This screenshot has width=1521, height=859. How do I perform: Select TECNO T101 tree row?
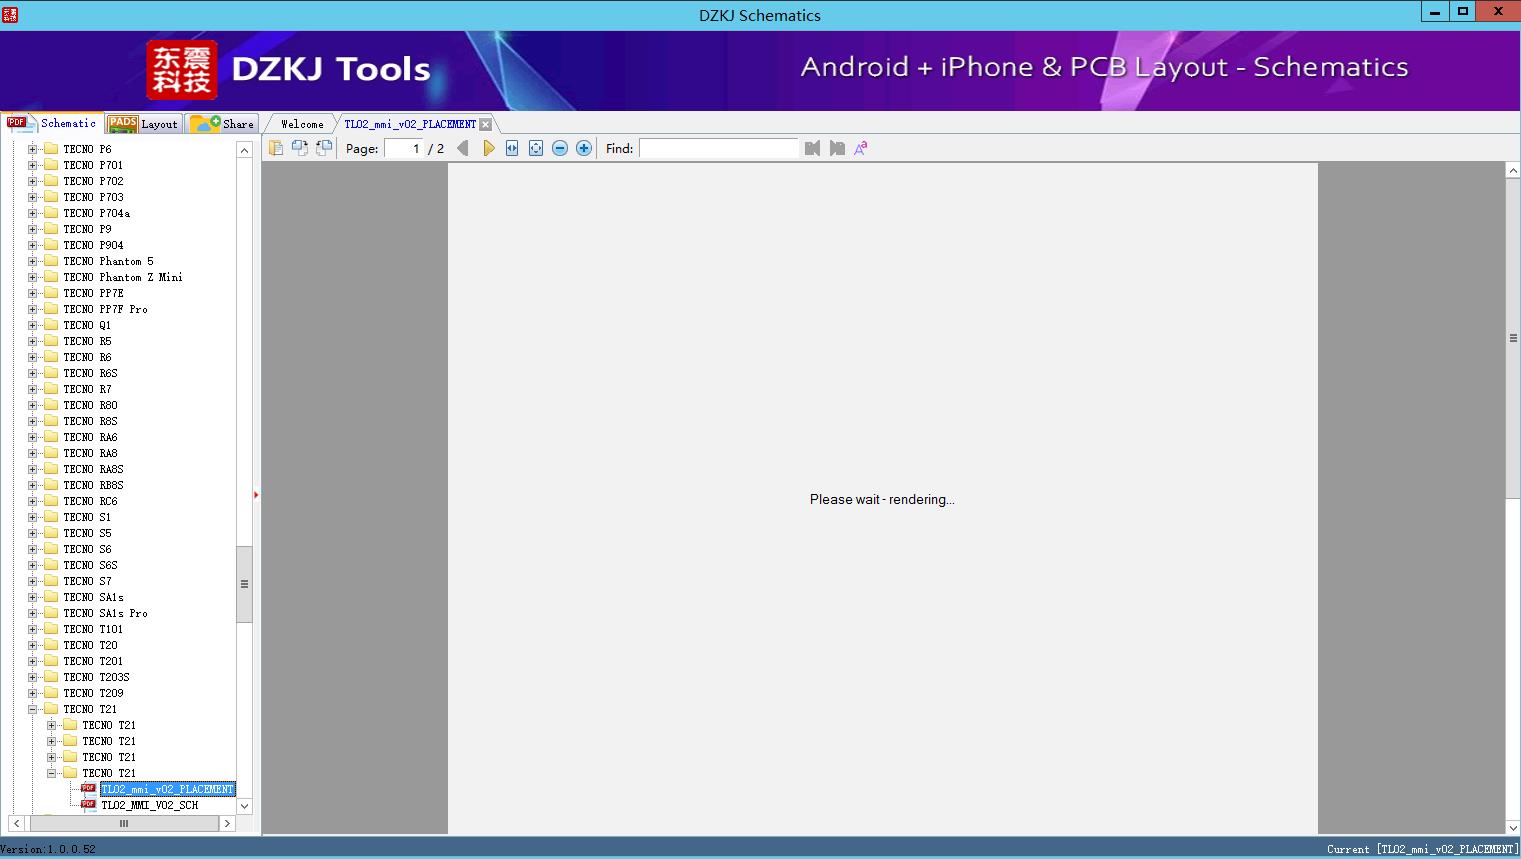(x=93, y=629)
